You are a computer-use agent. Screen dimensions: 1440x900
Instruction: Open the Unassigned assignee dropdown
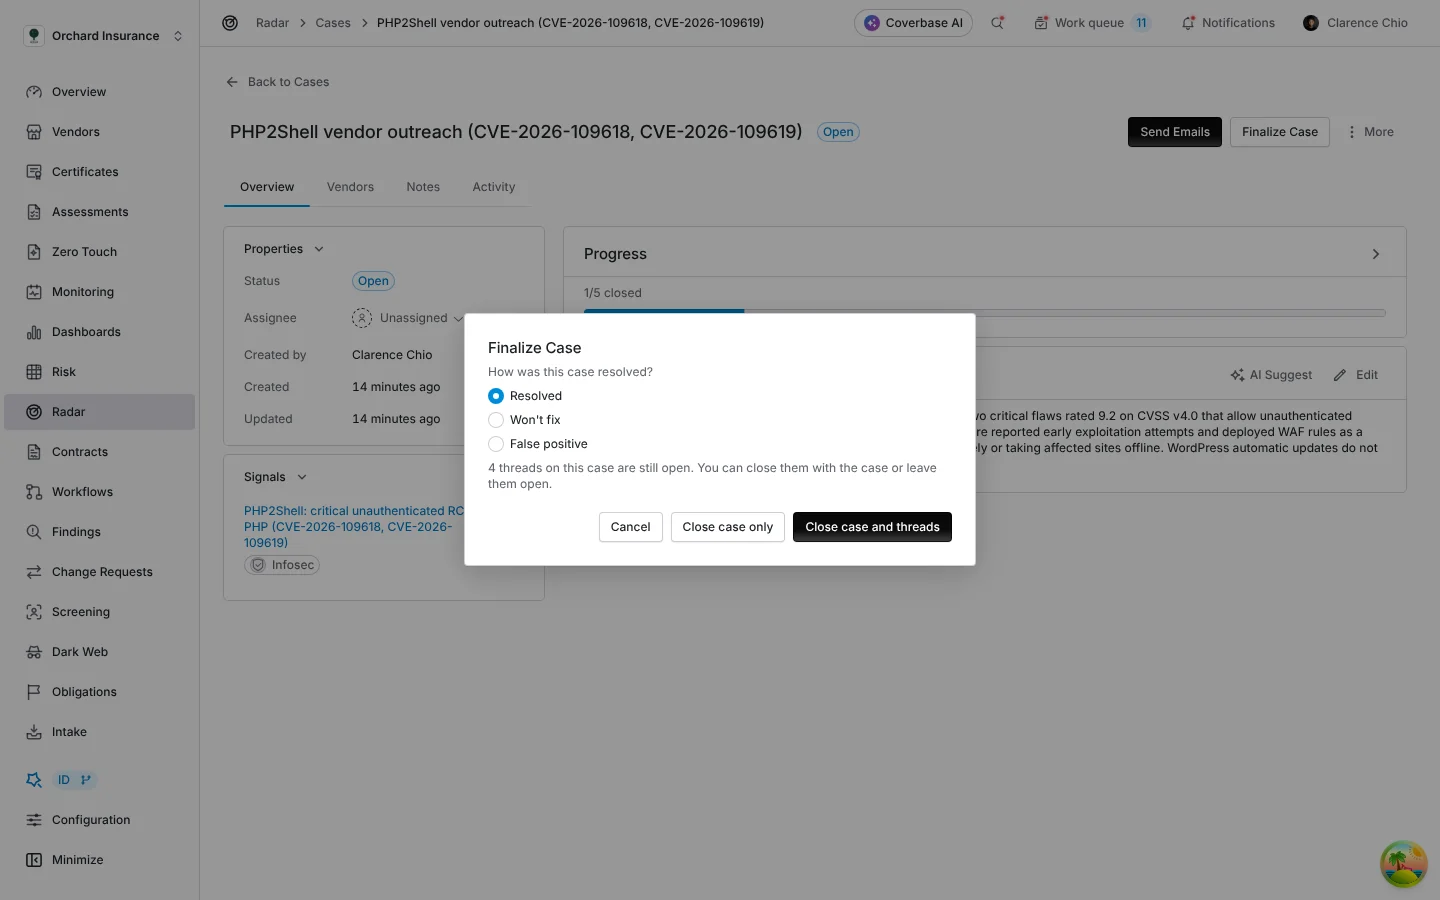408,318
